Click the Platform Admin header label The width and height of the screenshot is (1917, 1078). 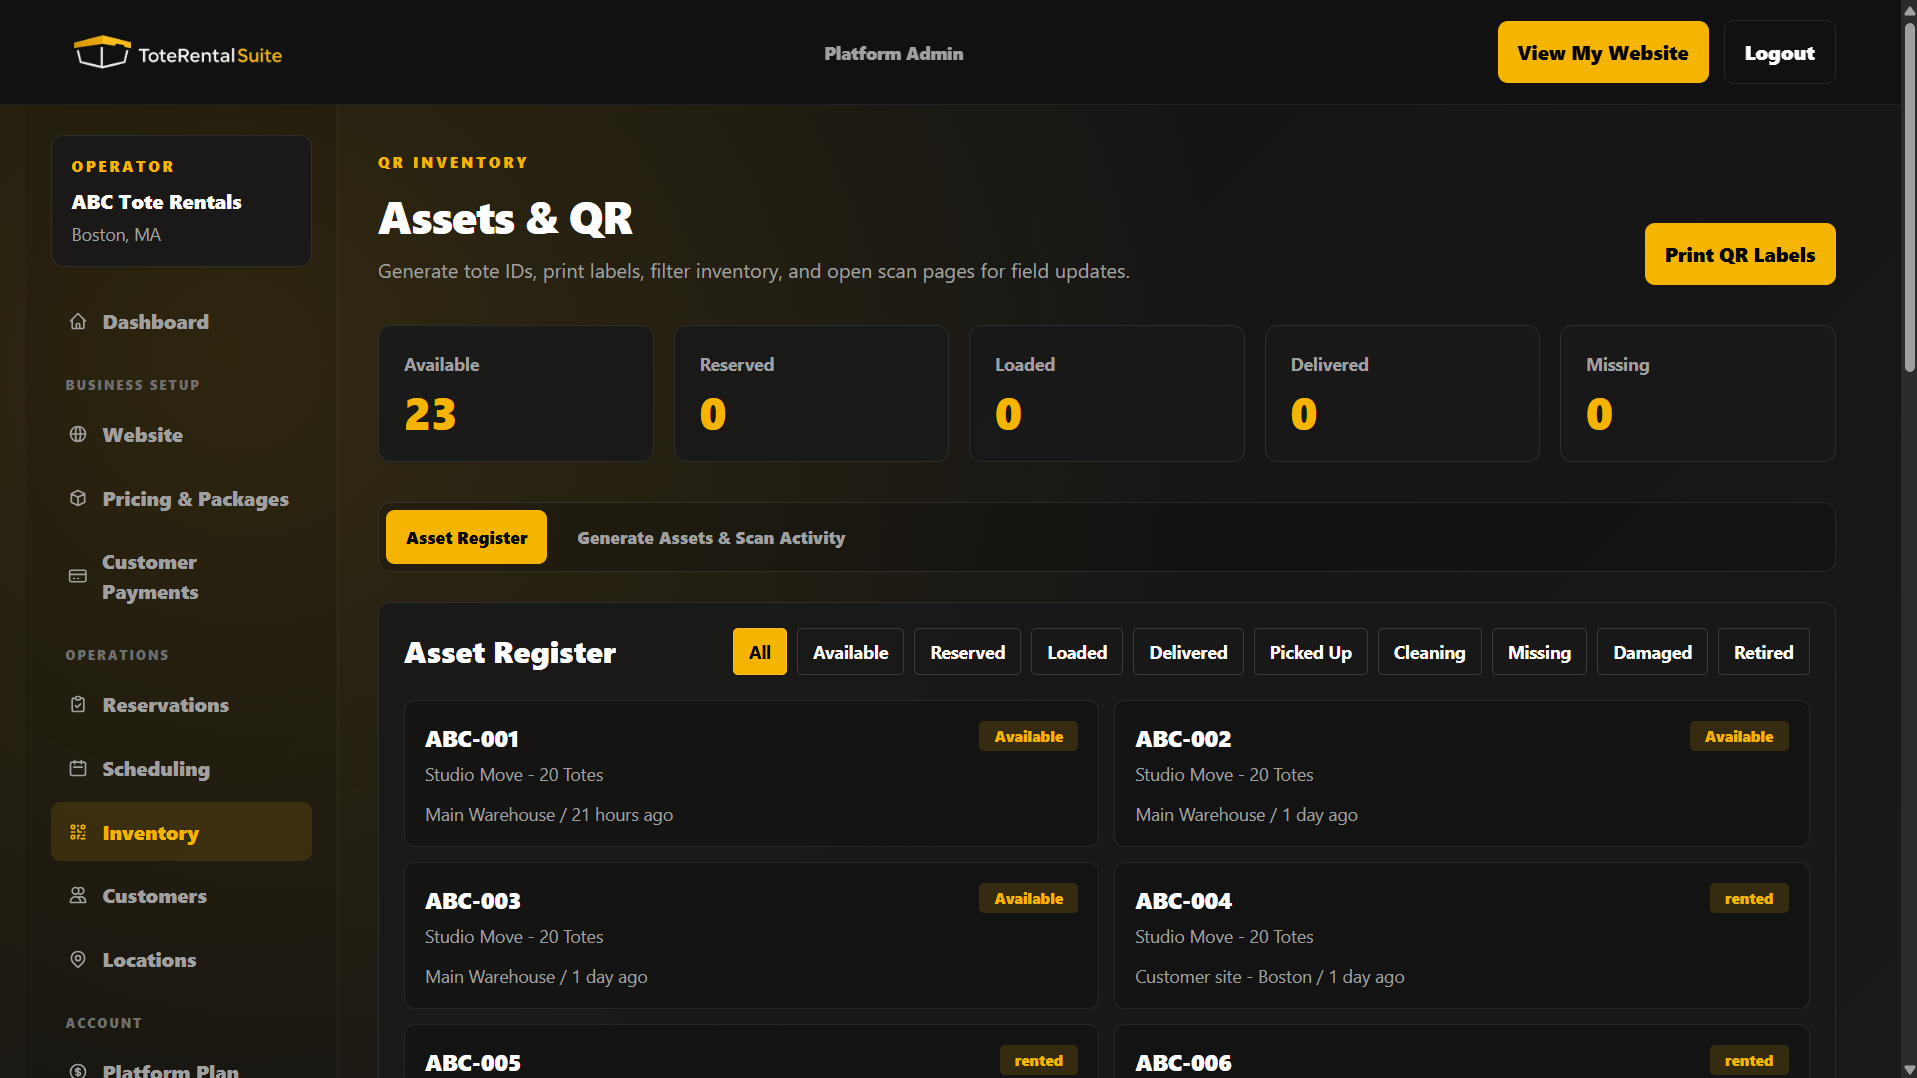click(x=893, y=53)
